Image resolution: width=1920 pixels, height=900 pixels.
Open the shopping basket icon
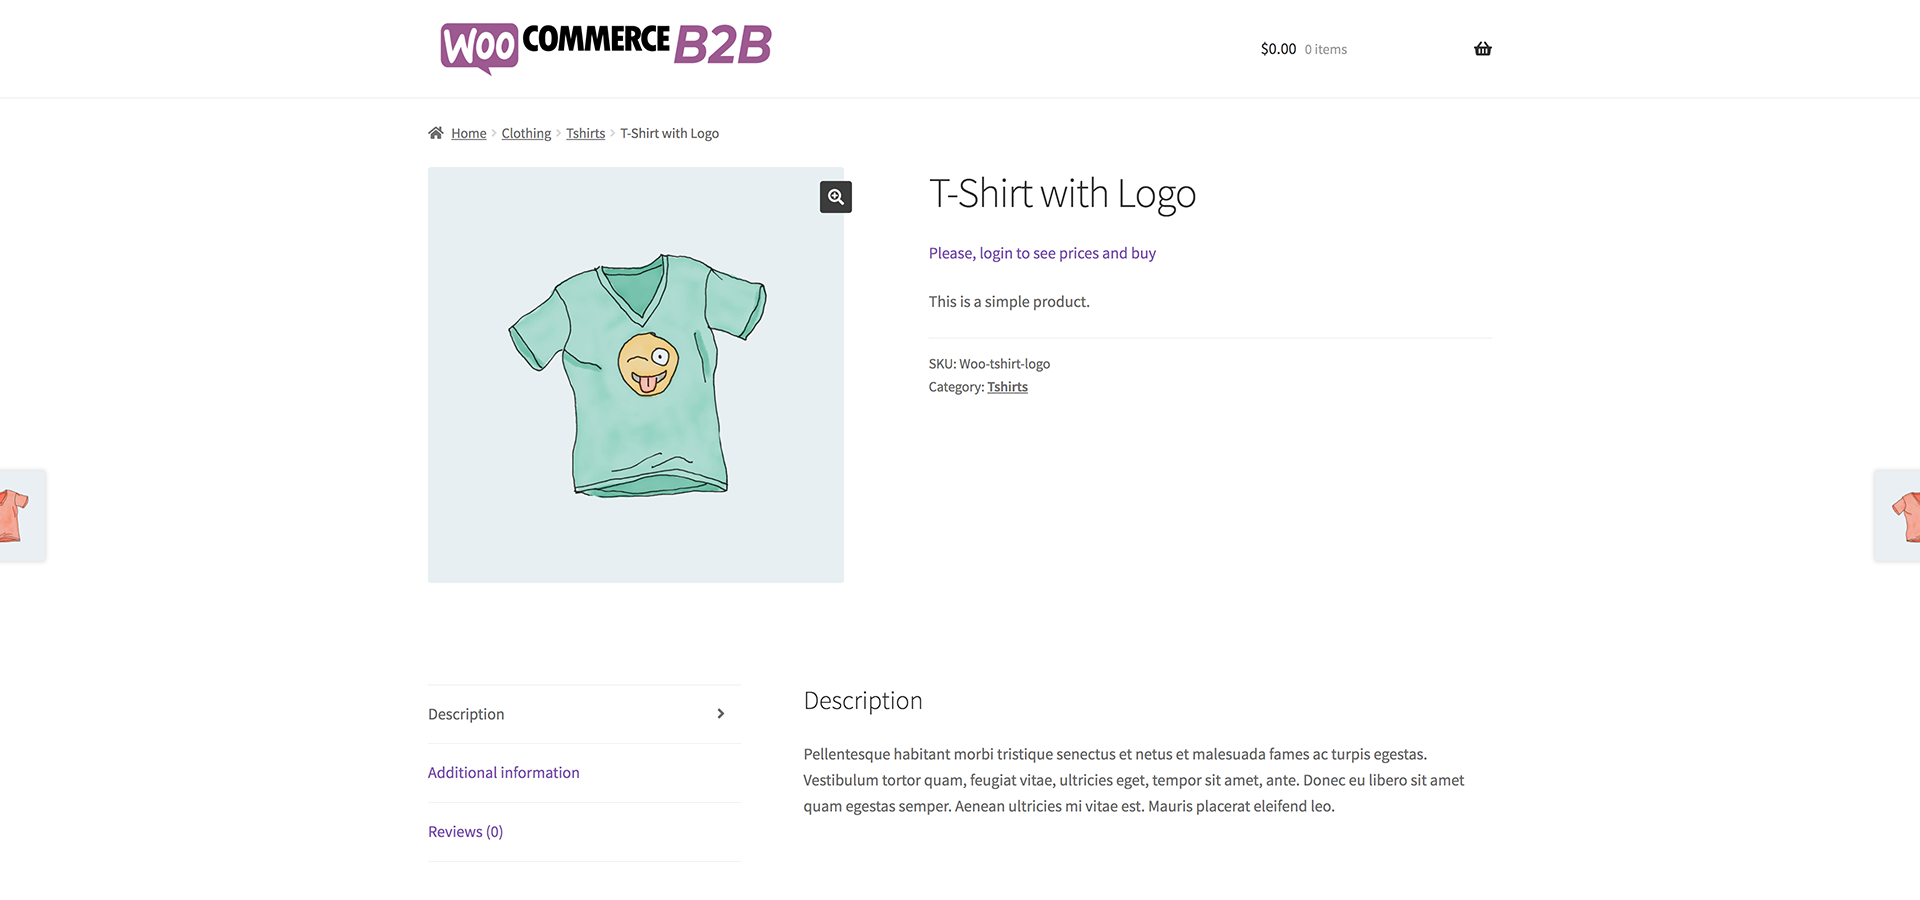click(x=1482, y=49)
